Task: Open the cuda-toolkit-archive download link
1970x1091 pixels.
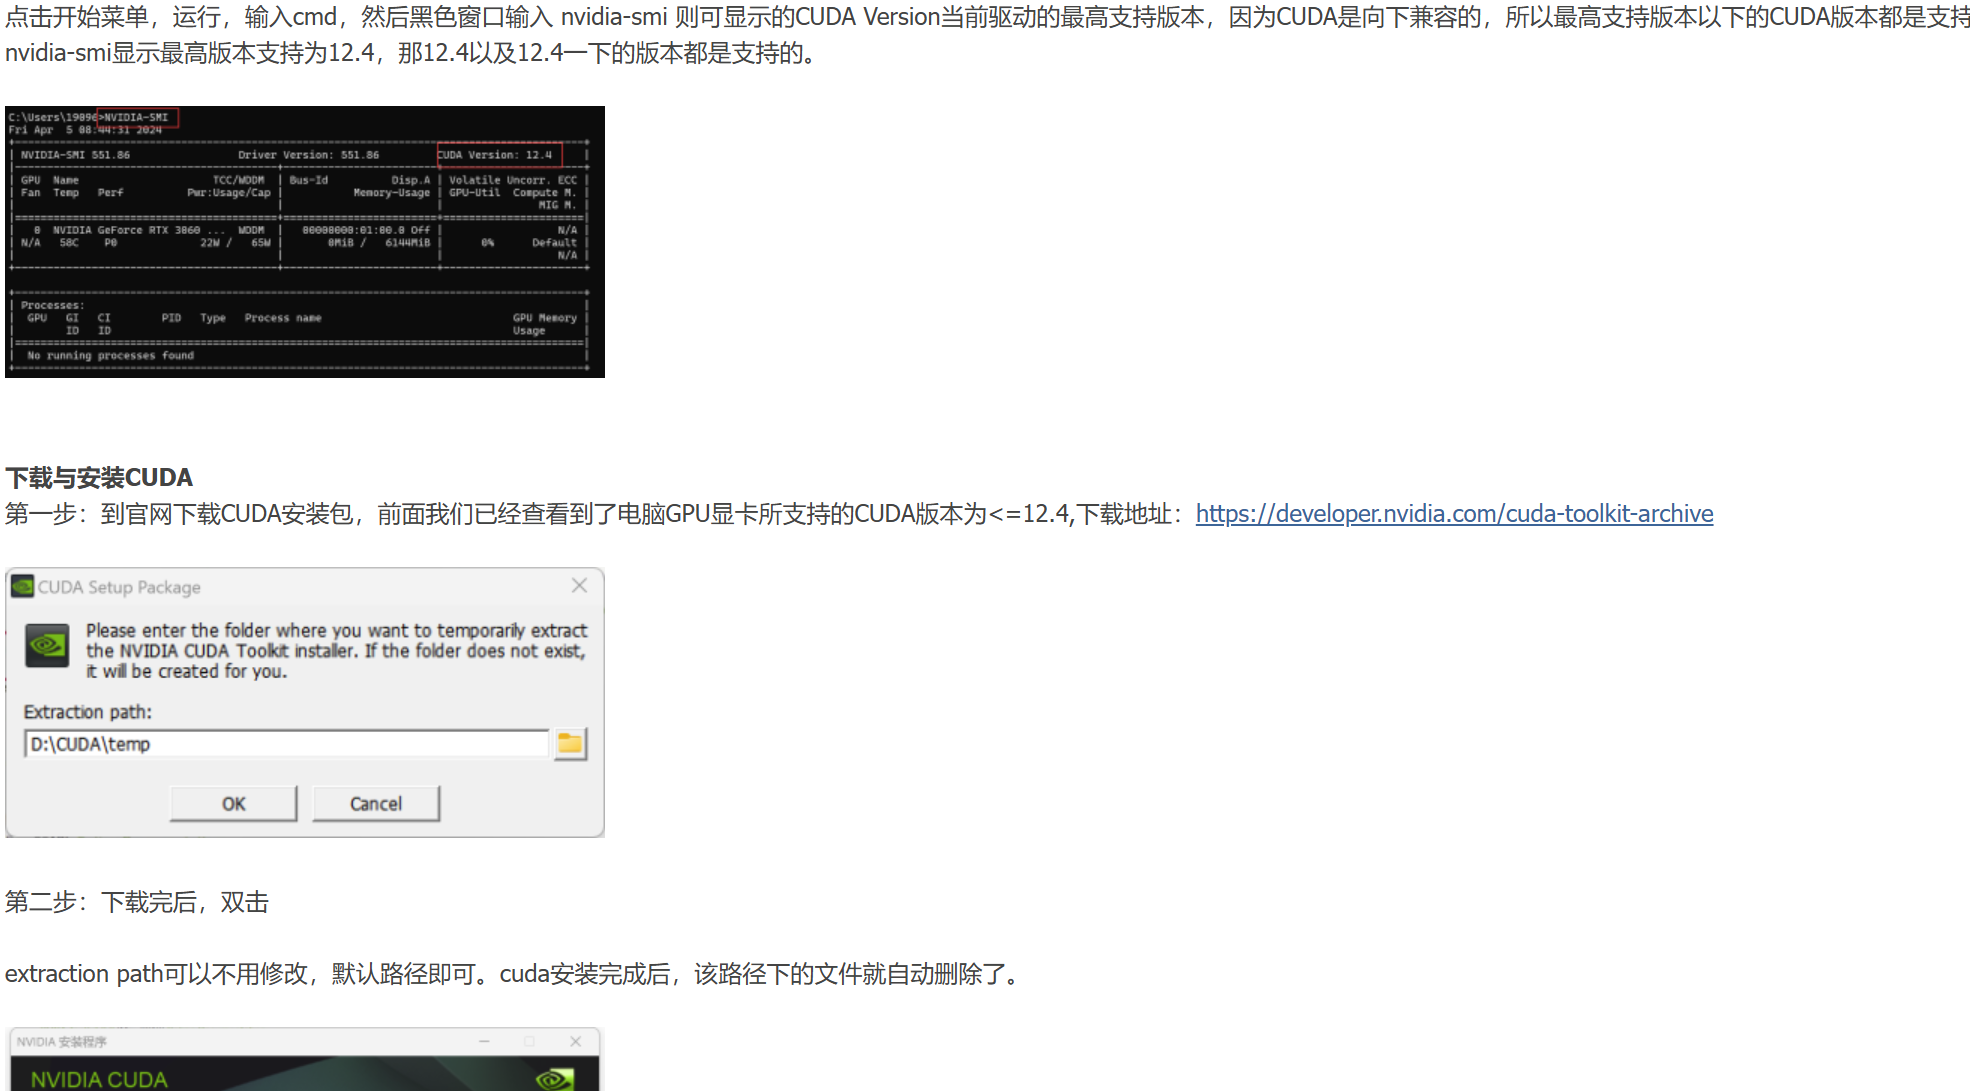Action: (1454, 514)
